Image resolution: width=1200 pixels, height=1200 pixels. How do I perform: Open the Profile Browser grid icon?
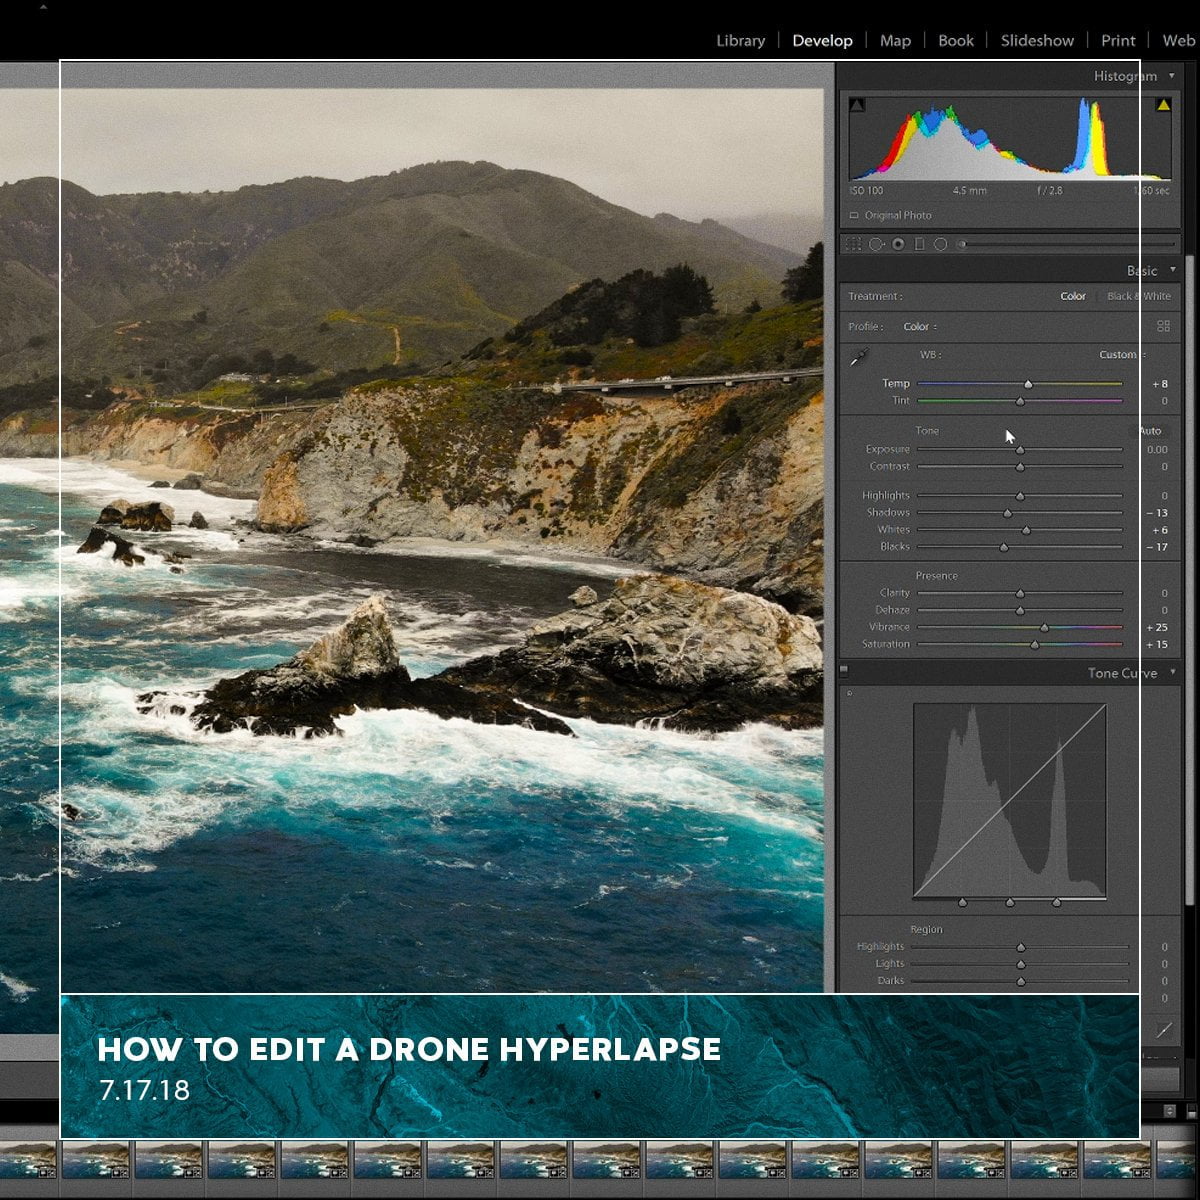(1165, 325)
